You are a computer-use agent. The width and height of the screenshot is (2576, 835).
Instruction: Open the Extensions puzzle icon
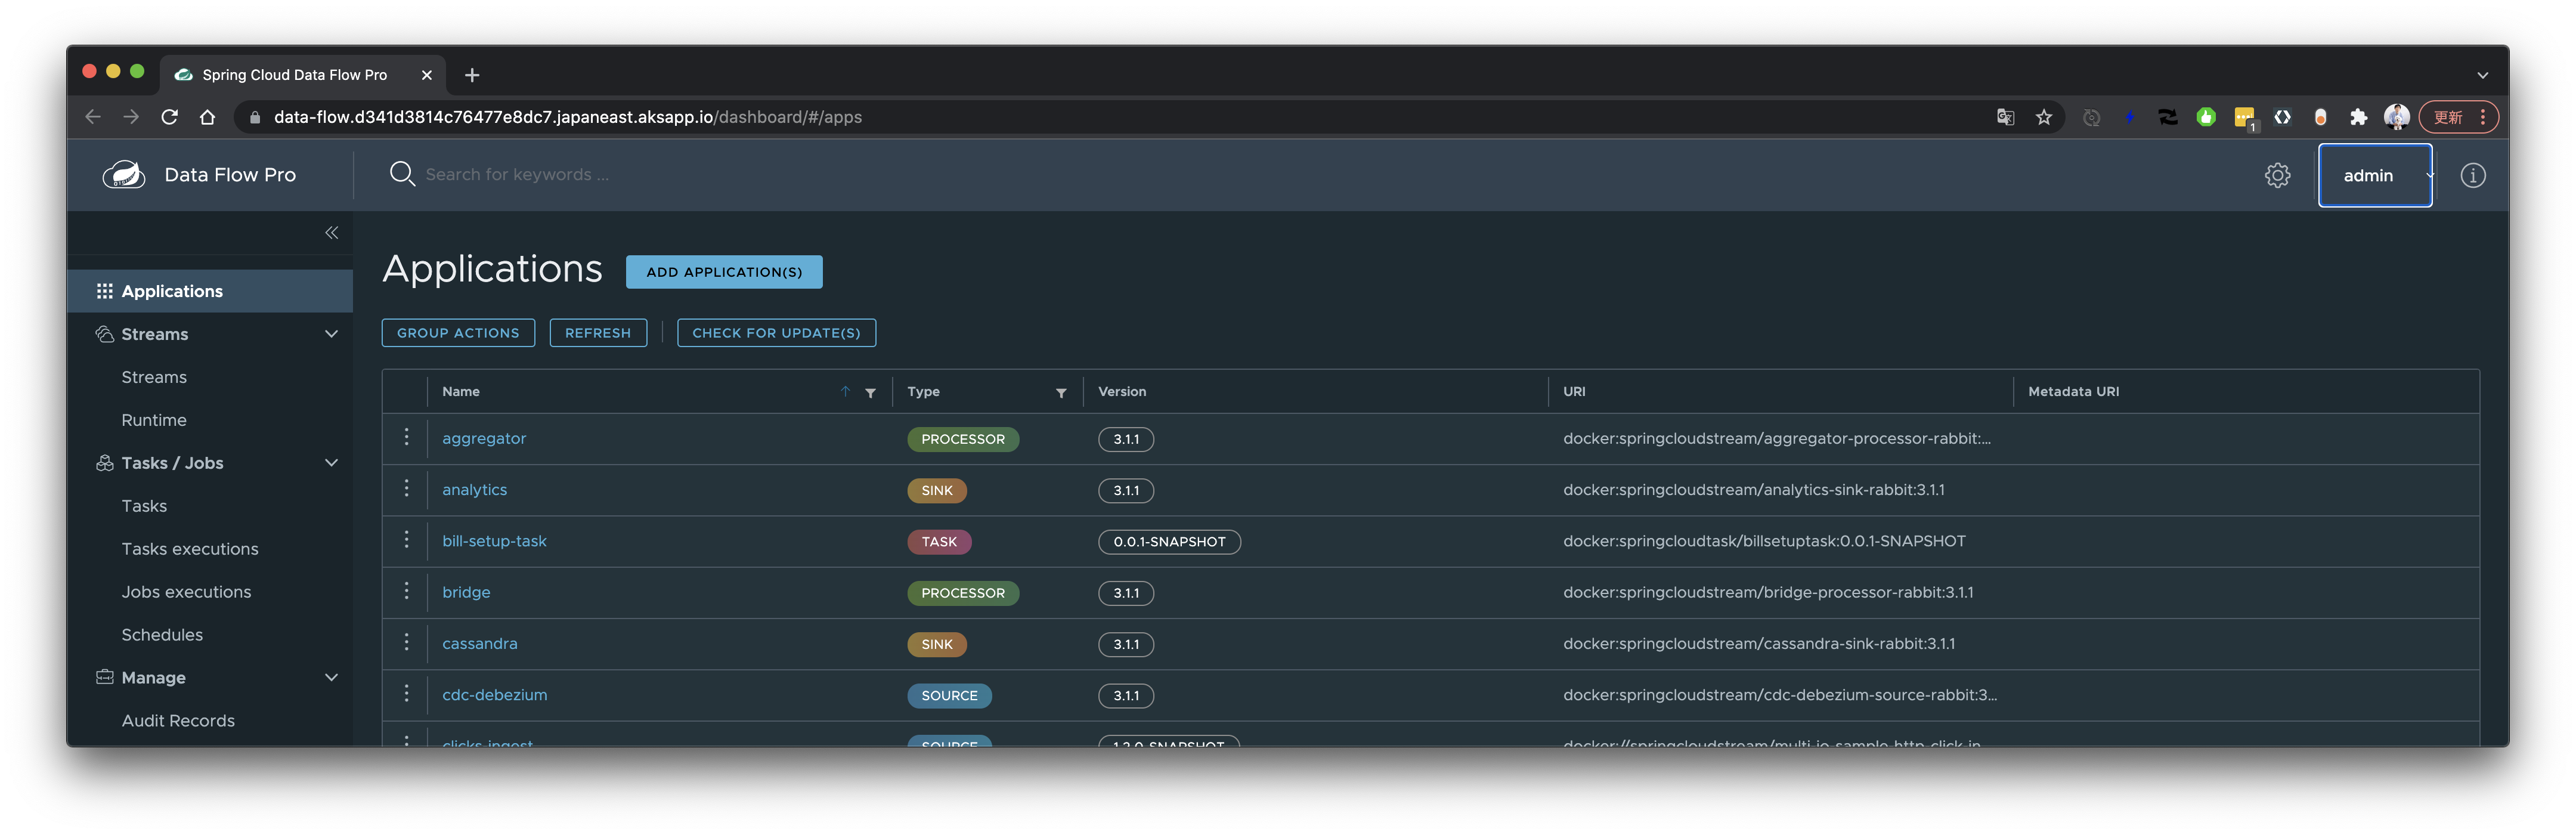pyautogui.click(x=2358, y=117)
